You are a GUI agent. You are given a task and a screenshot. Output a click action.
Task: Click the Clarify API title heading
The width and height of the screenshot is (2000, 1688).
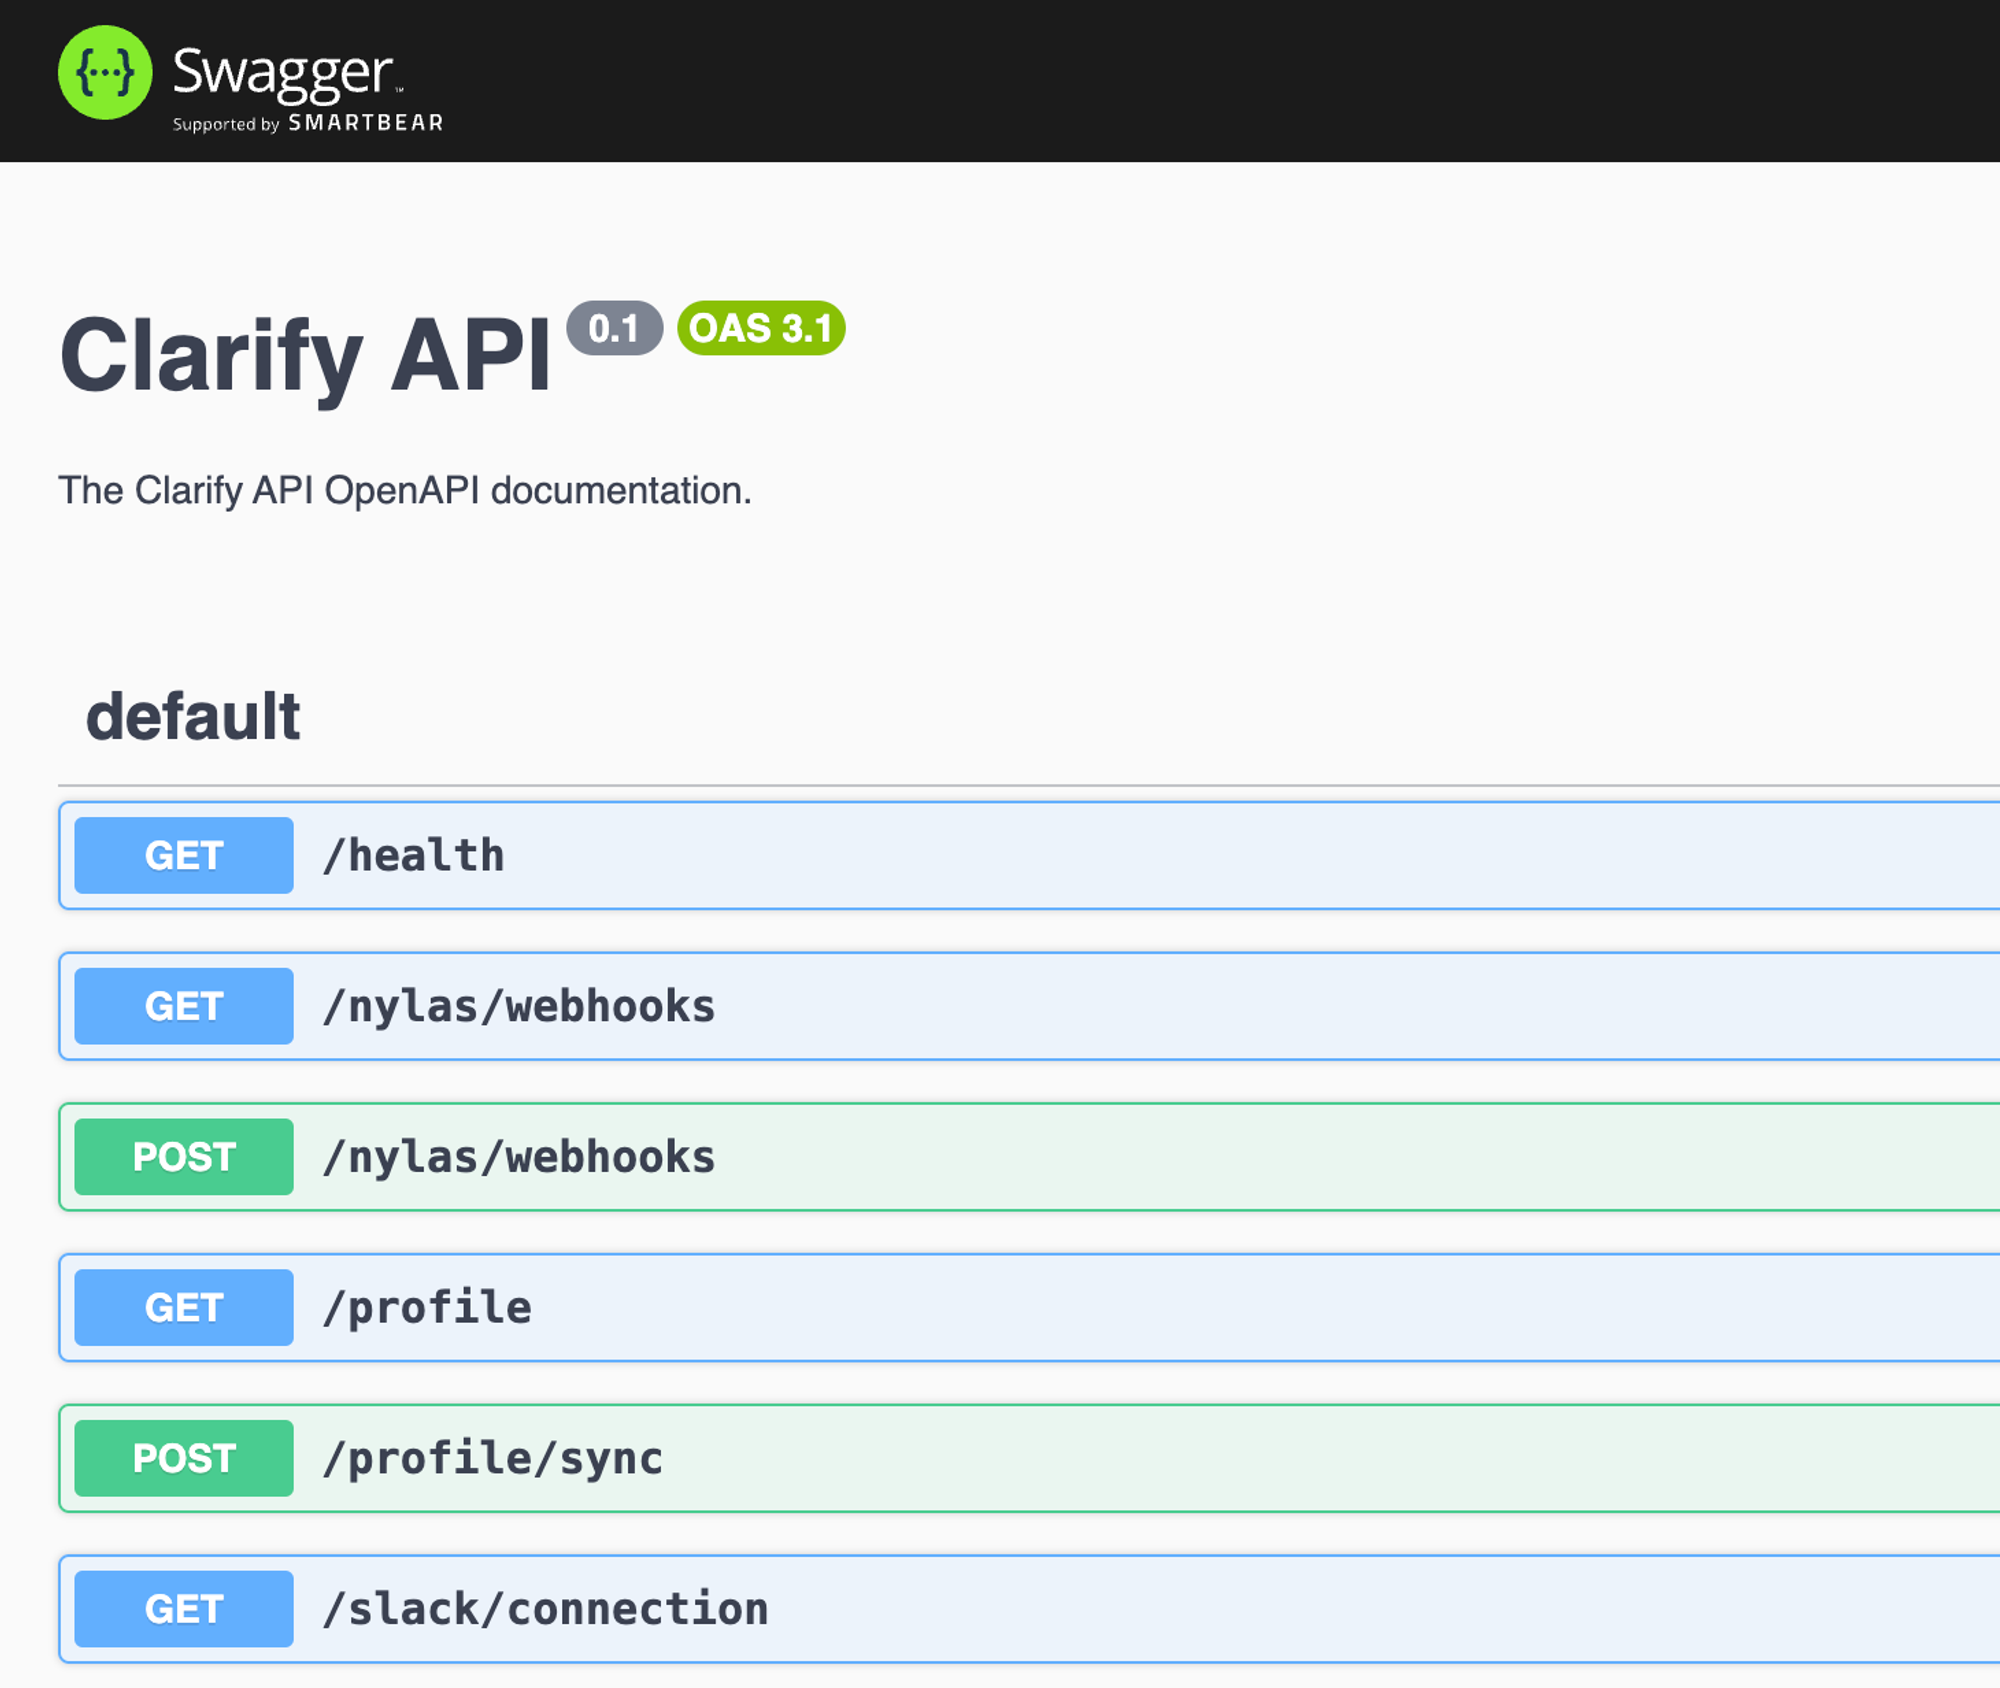305,355
